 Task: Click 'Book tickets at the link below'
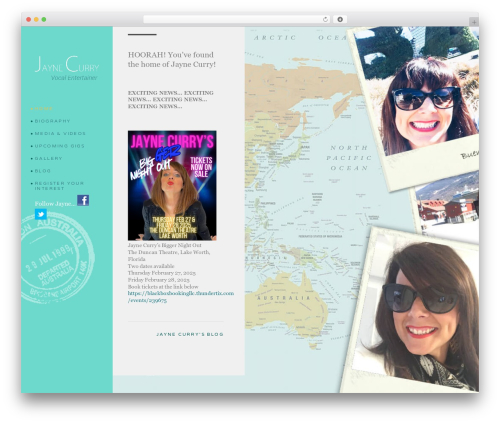point(163,287)
